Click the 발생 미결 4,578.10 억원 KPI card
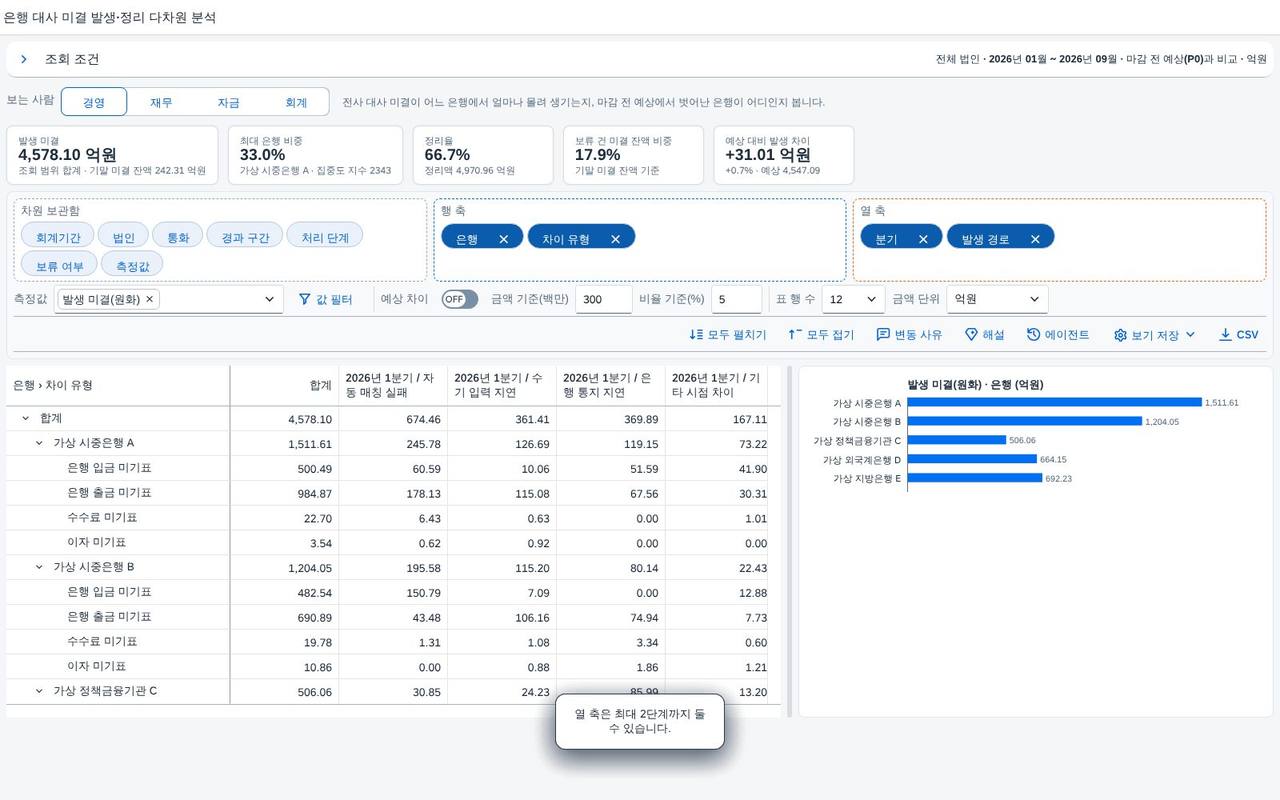1280x800 pixels. pyautogui.click(x=112, y=155)
